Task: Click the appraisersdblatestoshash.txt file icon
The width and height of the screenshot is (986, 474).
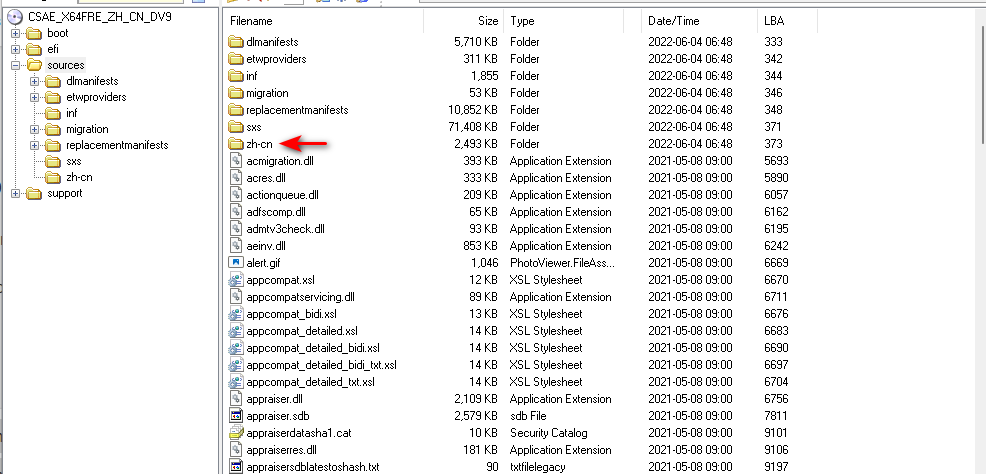Action: (236, 466)
